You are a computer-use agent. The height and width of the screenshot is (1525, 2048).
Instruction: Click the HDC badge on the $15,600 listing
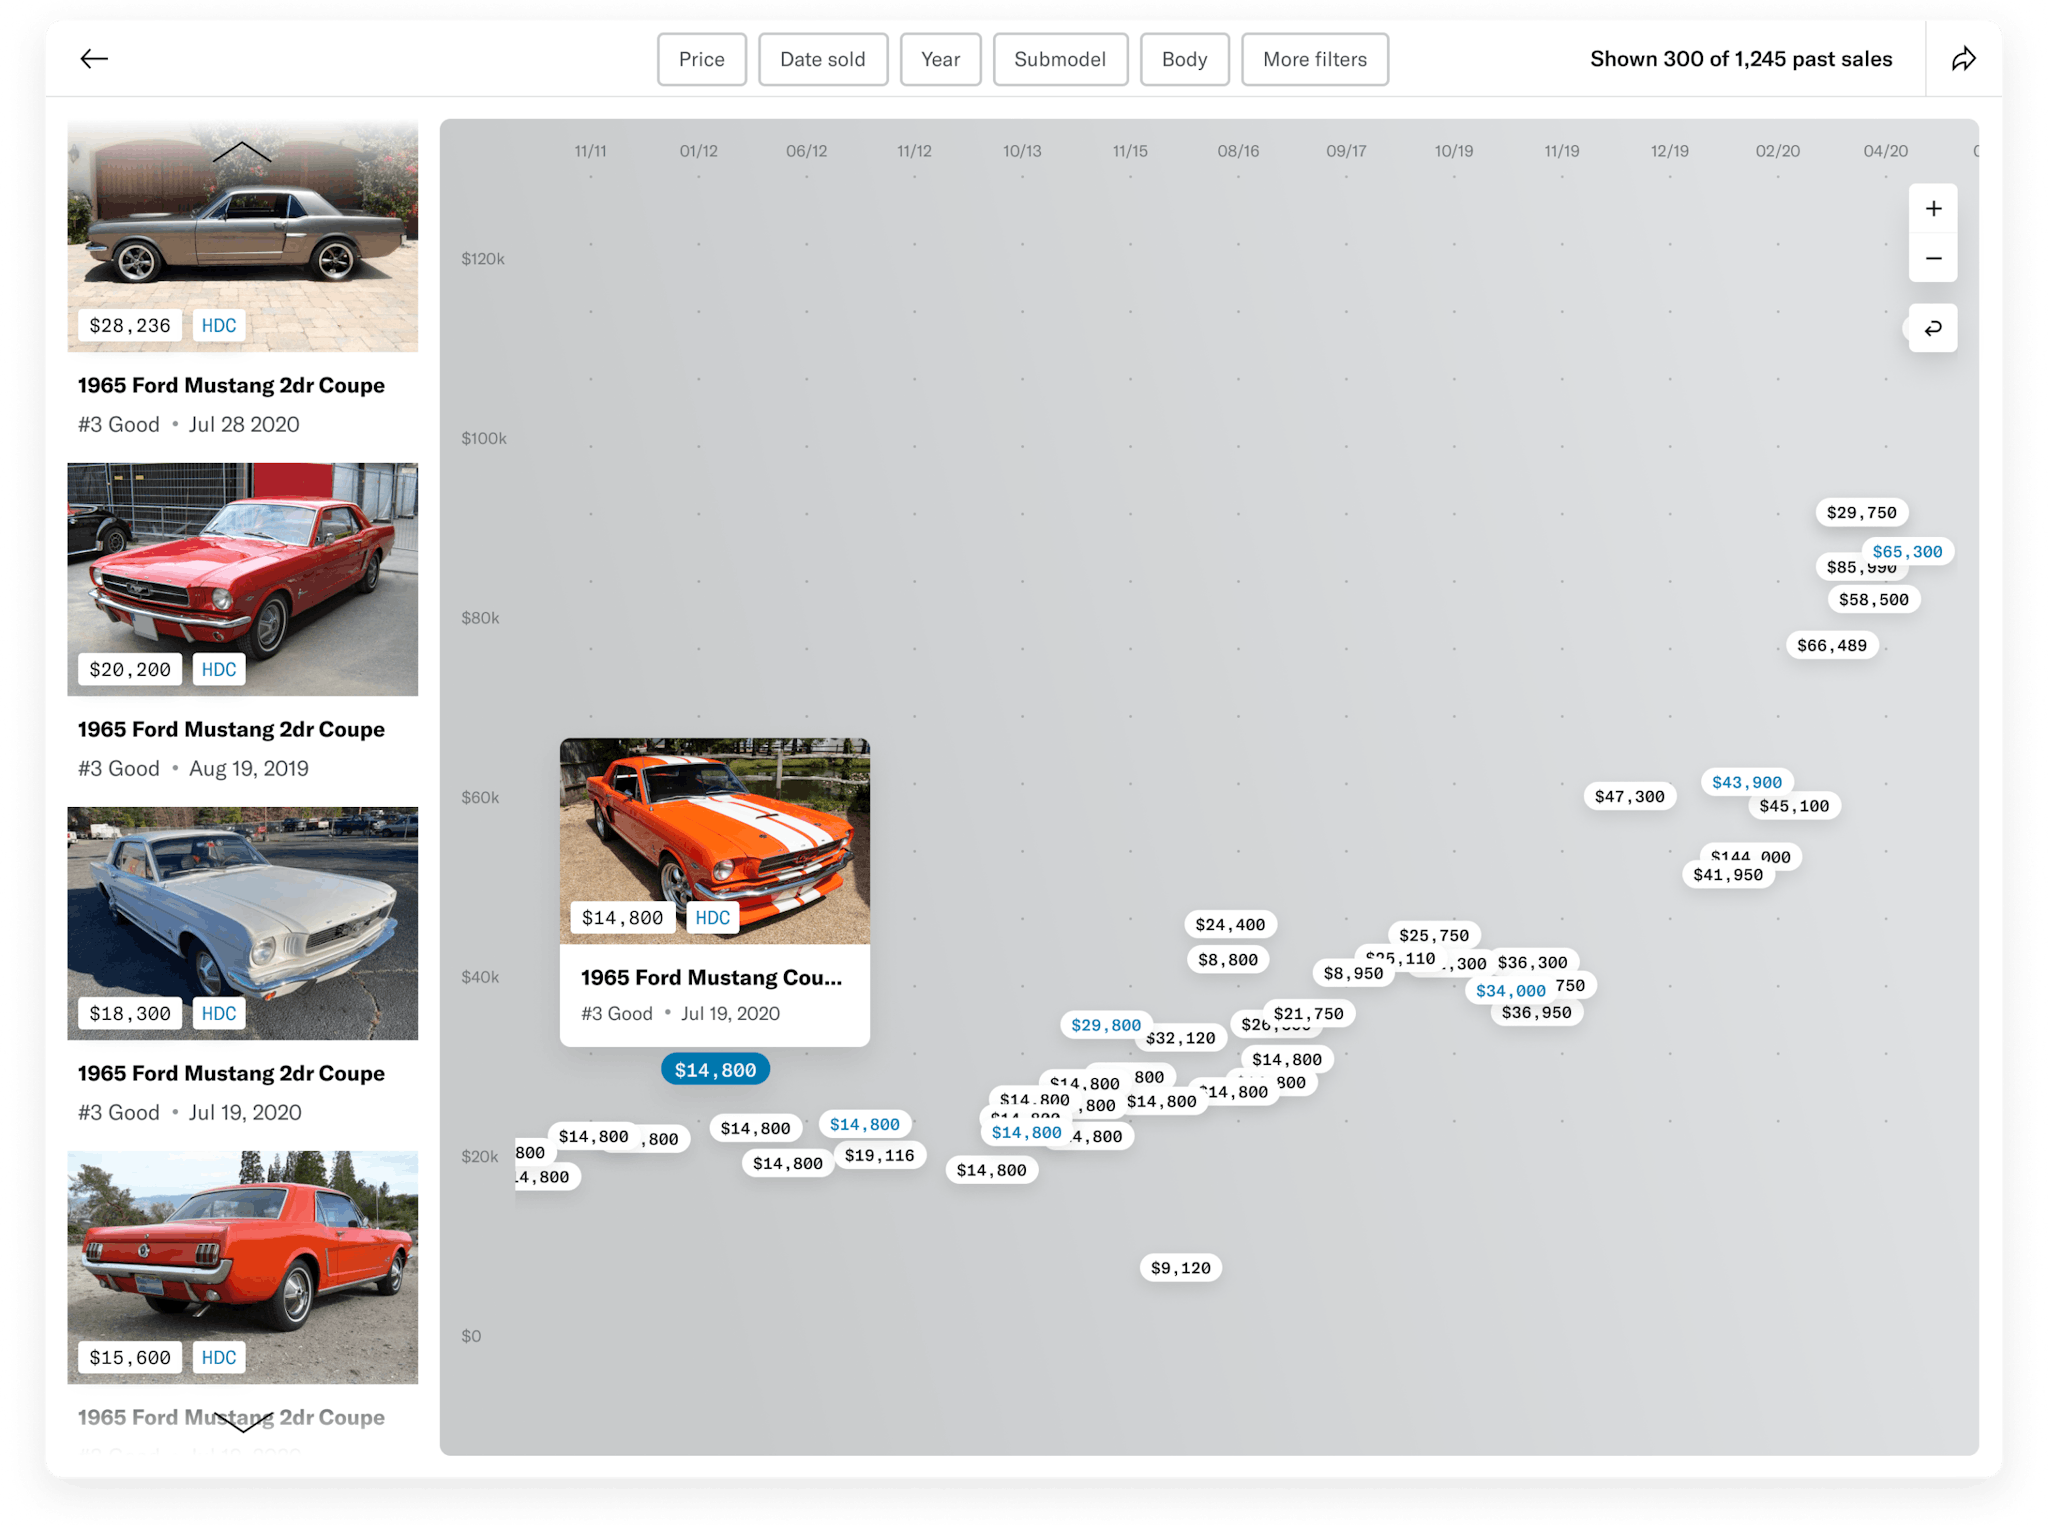point(219,1358)
